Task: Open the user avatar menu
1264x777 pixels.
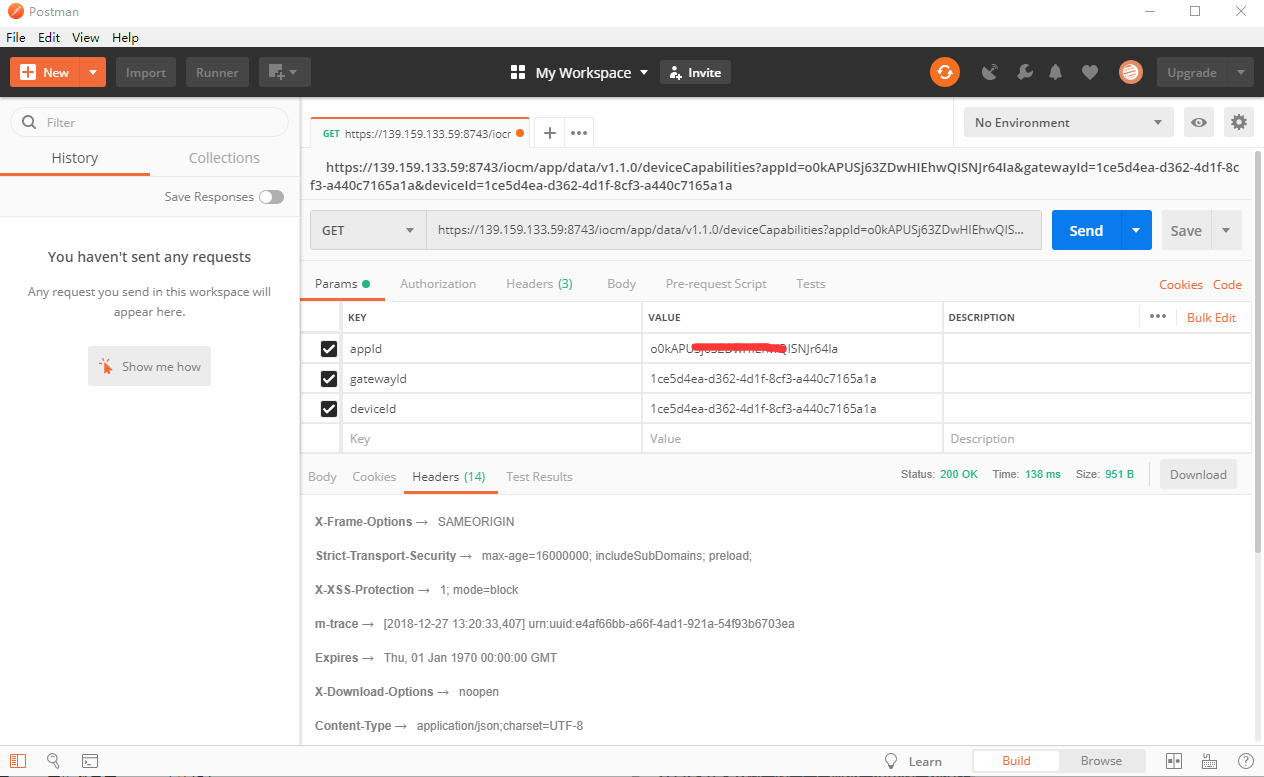Action: 1130,72
